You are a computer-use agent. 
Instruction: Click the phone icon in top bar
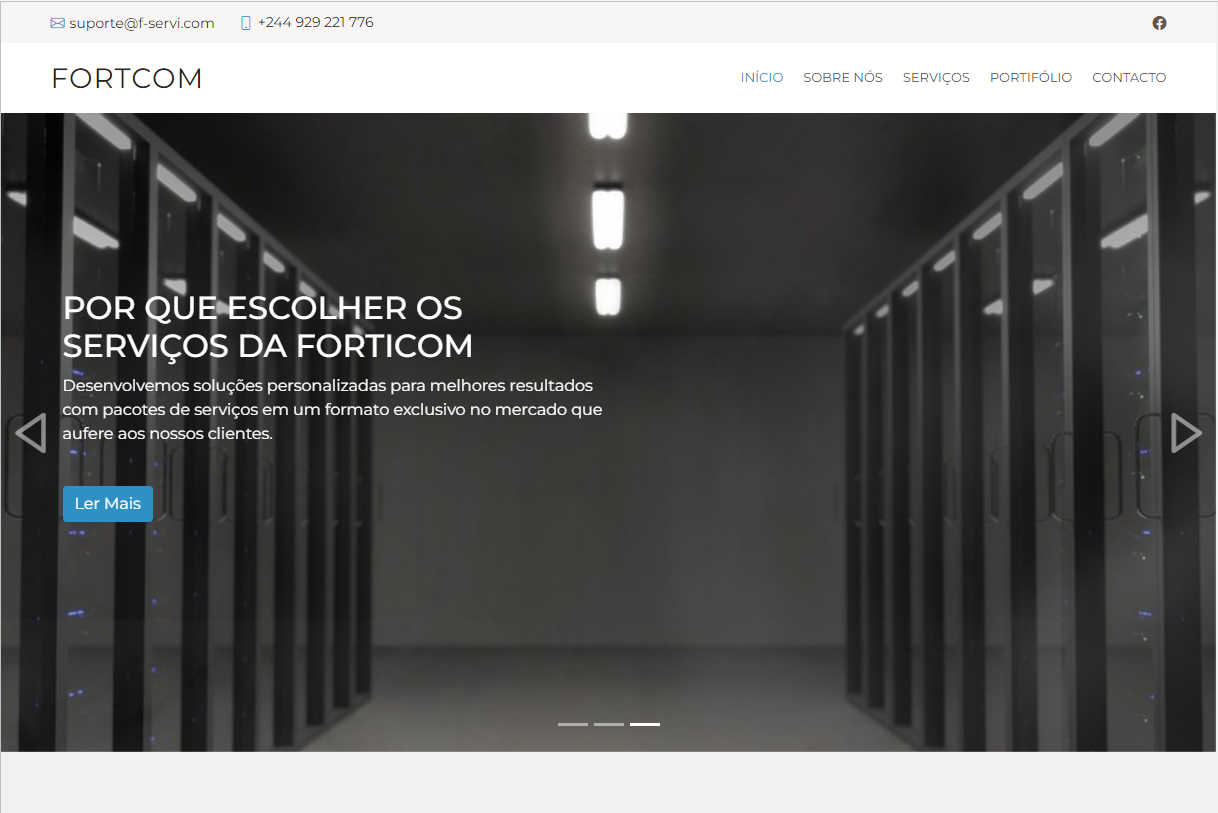(246, 23)
